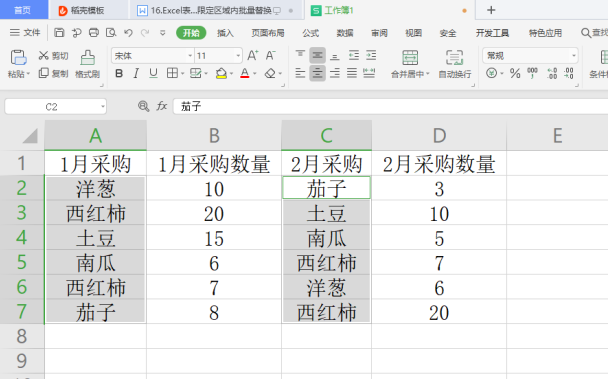Viewport: 610px width, 384px height.
Task: Expand quick access toolbar customize arrow
Action: pyautogui.click(x=163, y=33)
